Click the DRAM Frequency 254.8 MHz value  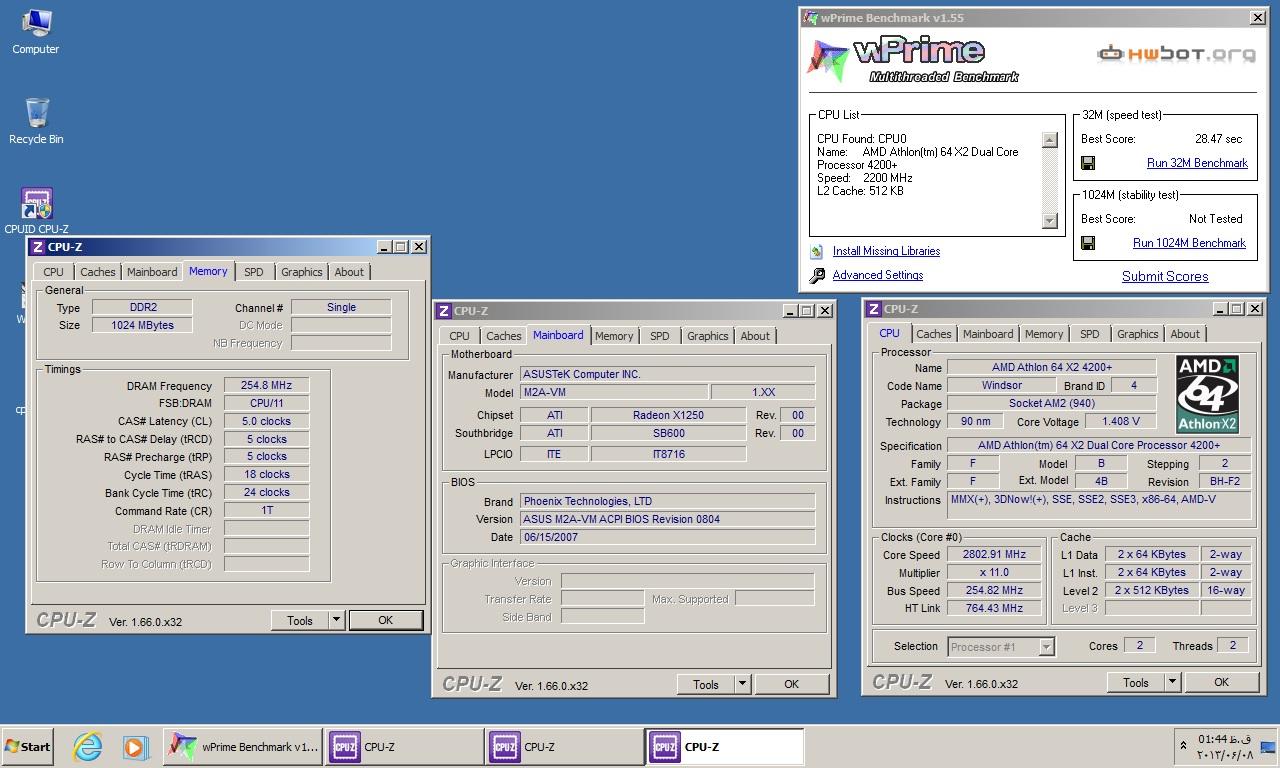pos(266,385)
